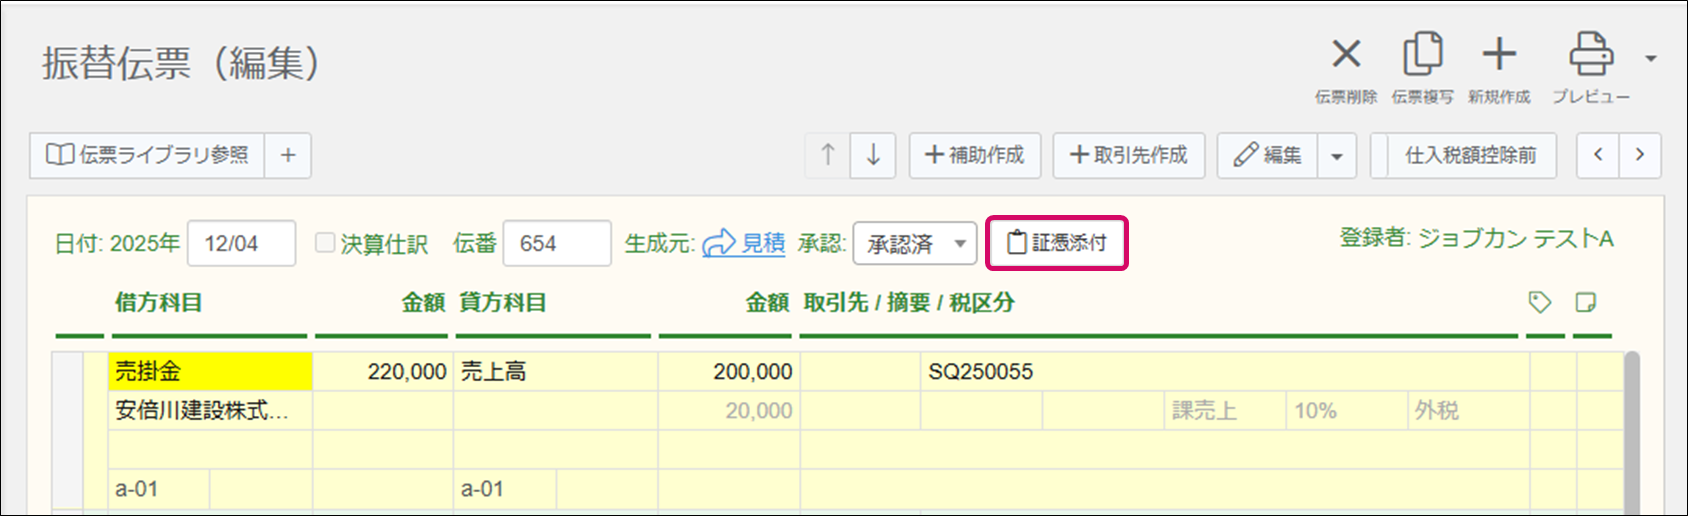Click the tag icon in column header

pyautogui.click(x=1540, y=302)
